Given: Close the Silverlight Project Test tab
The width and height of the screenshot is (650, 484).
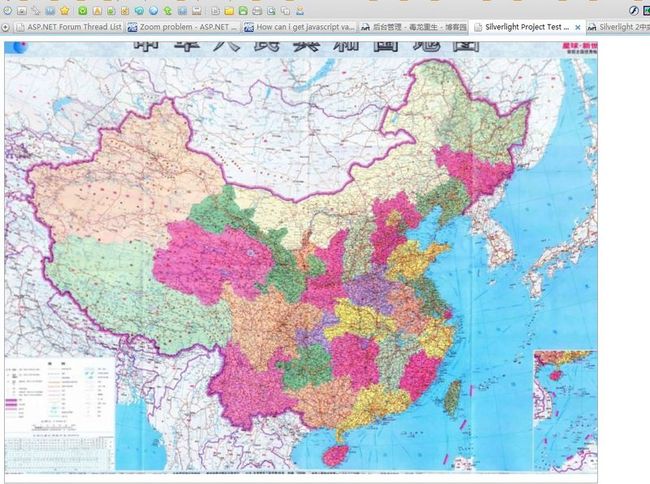Looking at the screenshot, I should tap(577, 27).
